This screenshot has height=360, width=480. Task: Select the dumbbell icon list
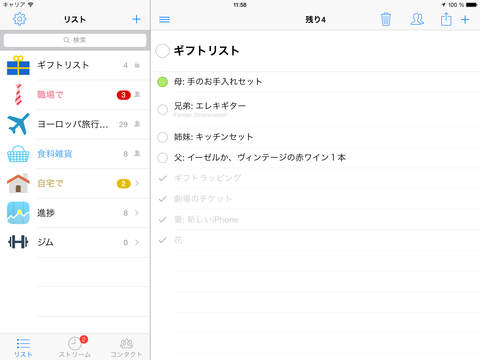[x=18, y=242]
